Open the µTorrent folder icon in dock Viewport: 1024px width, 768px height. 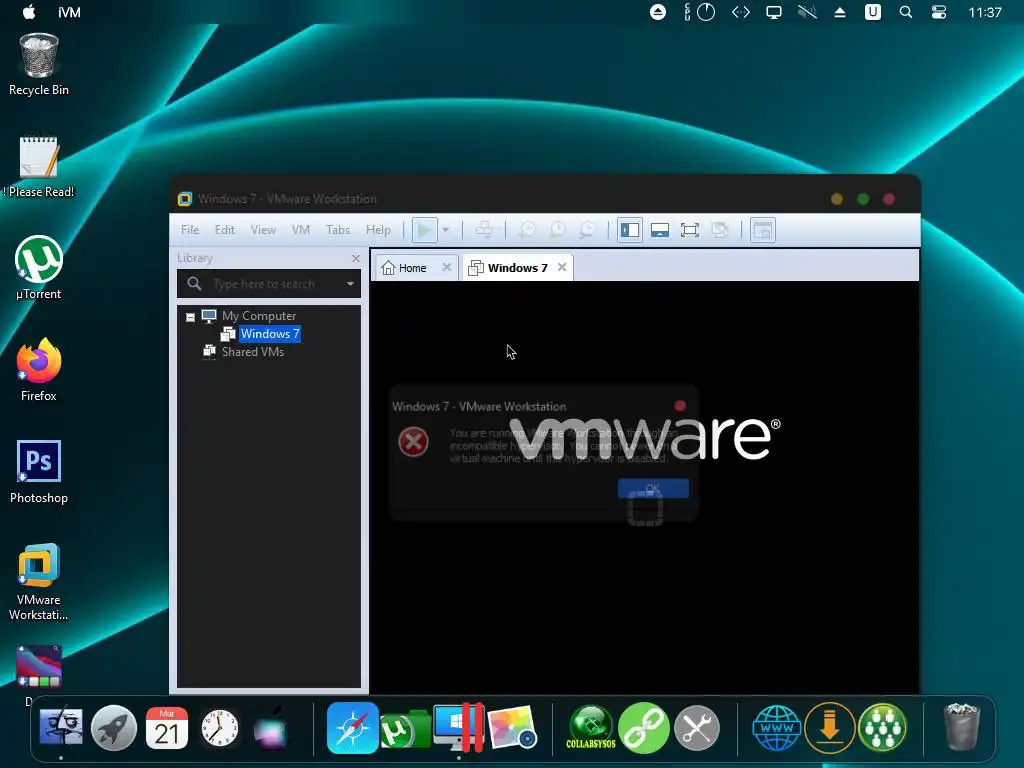(404, 729)
